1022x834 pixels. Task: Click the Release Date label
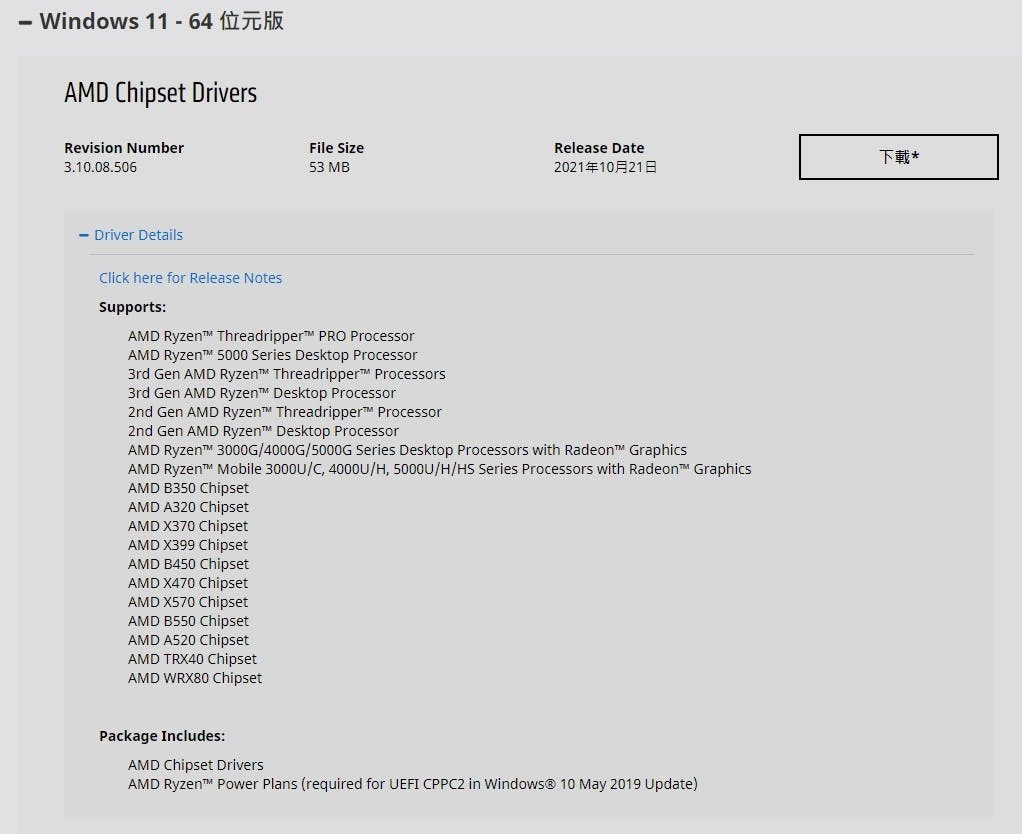599,148
